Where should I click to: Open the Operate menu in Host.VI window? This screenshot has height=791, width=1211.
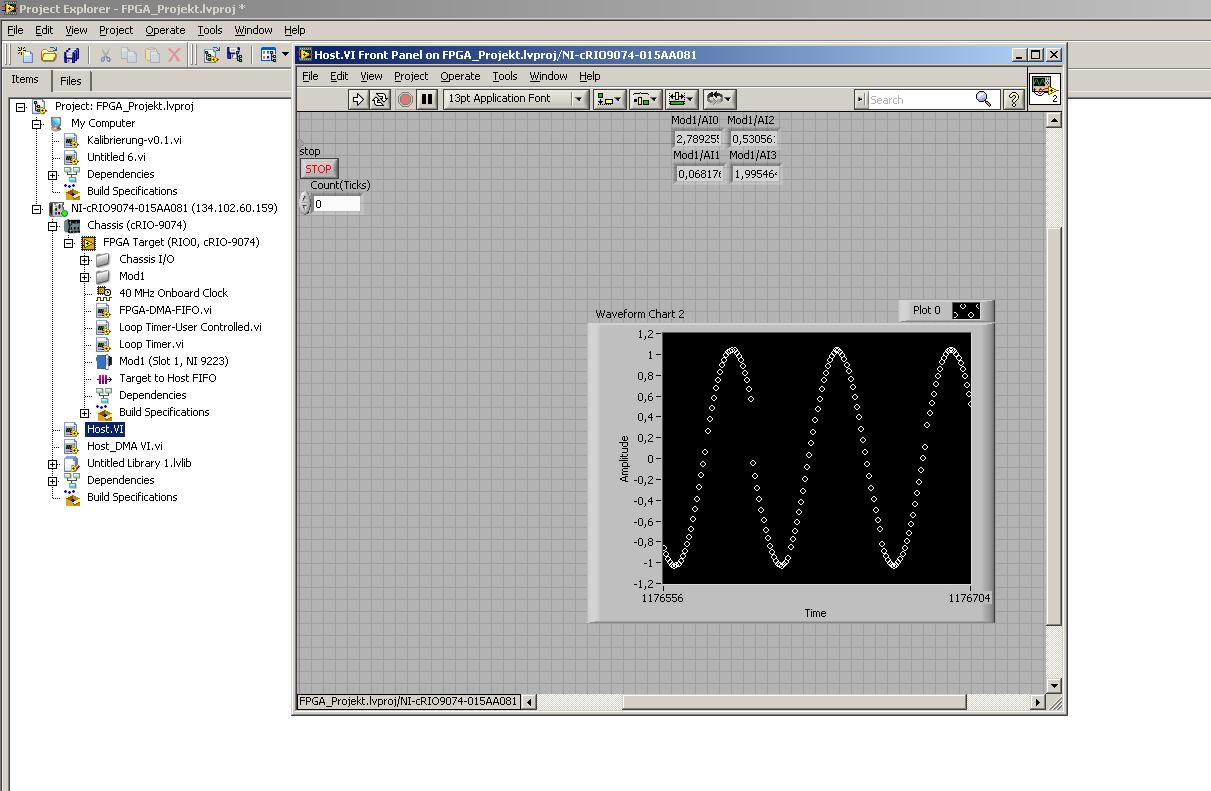pyautogui.click(x=460, y=76)
